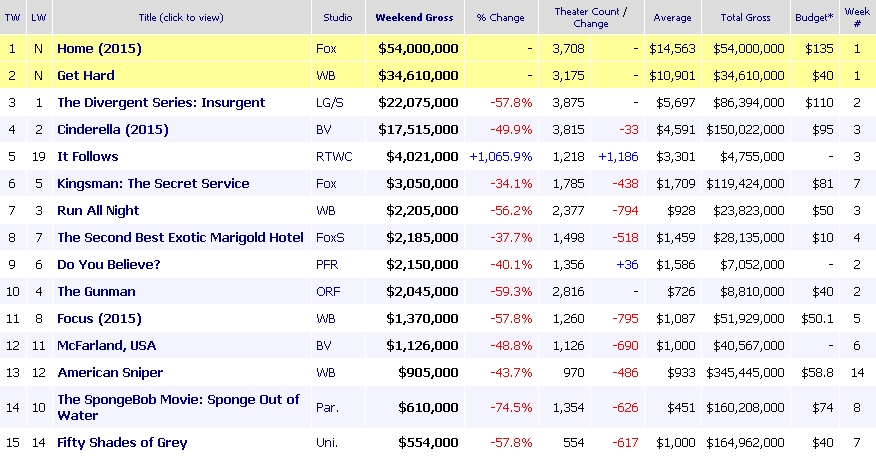Click the PFR studio link
This screenshot has height=456, width=876.
327,264
